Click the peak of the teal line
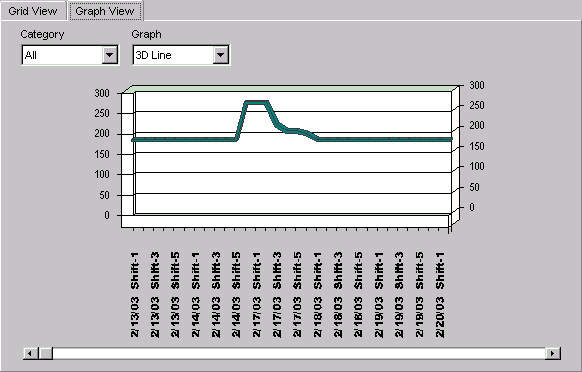Screen dimensions: 582x372 pyautogui.click(x=256, y=102)
